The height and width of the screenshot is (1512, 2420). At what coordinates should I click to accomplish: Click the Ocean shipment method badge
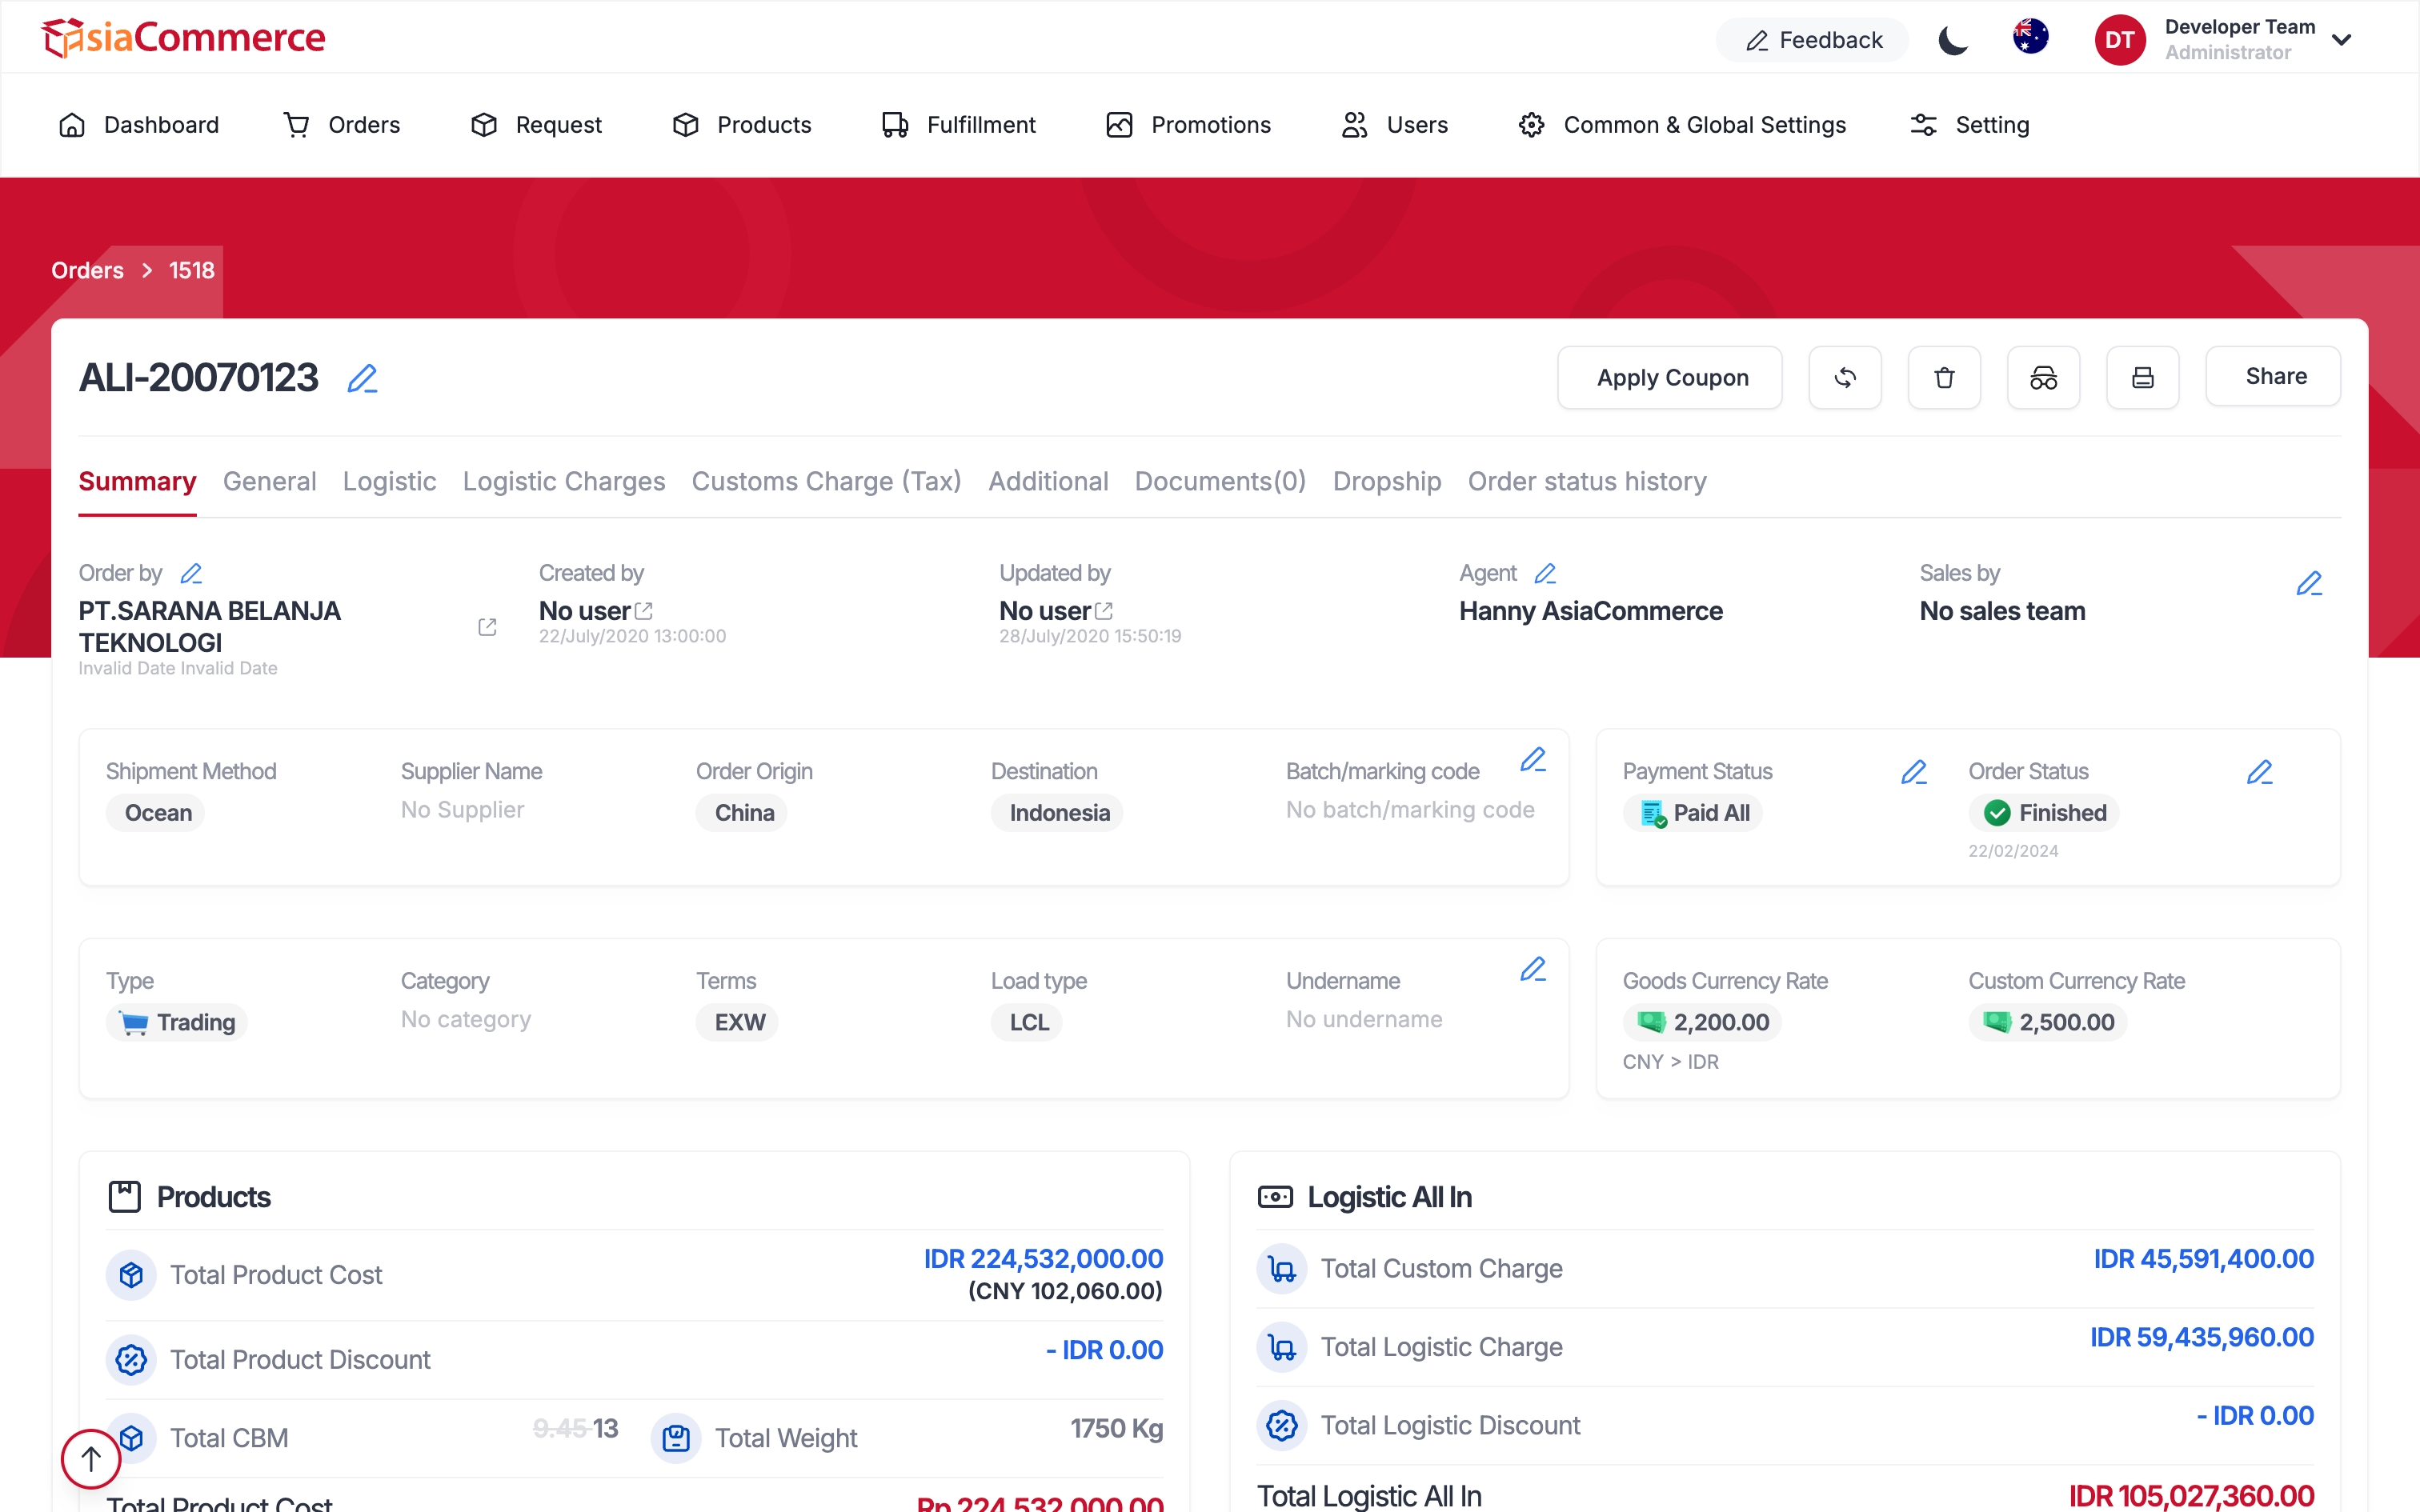[x=156, y=813]
